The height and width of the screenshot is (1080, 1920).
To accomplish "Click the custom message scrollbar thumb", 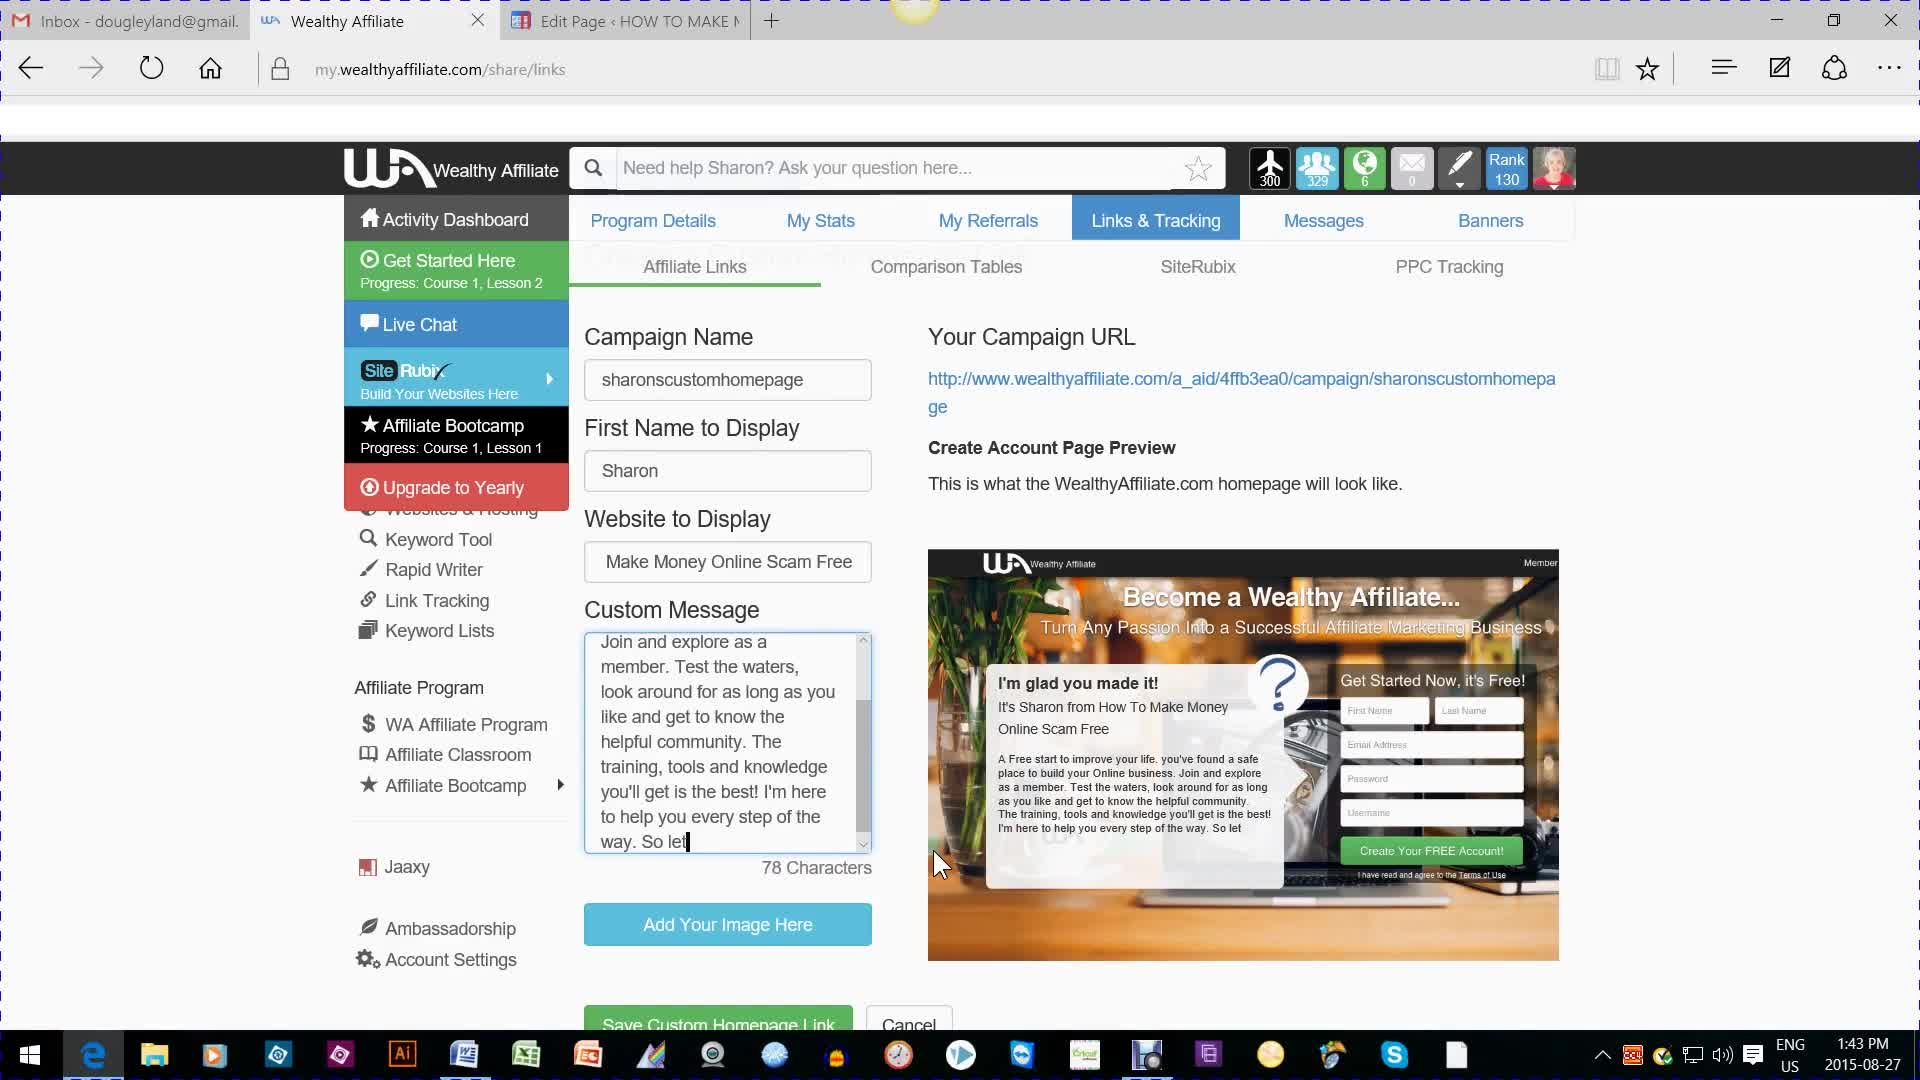I will tap(864, 765).
